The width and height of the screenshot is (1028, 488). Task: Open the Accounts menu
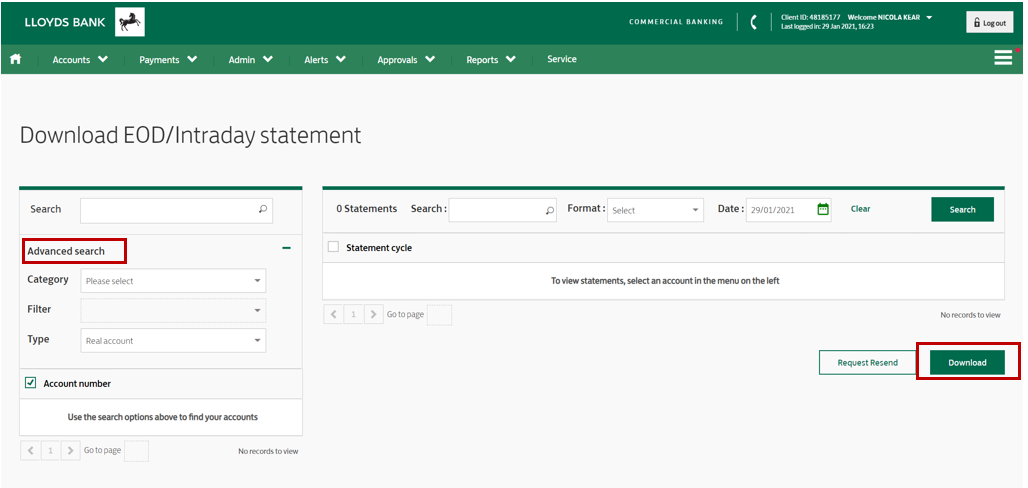80,59
